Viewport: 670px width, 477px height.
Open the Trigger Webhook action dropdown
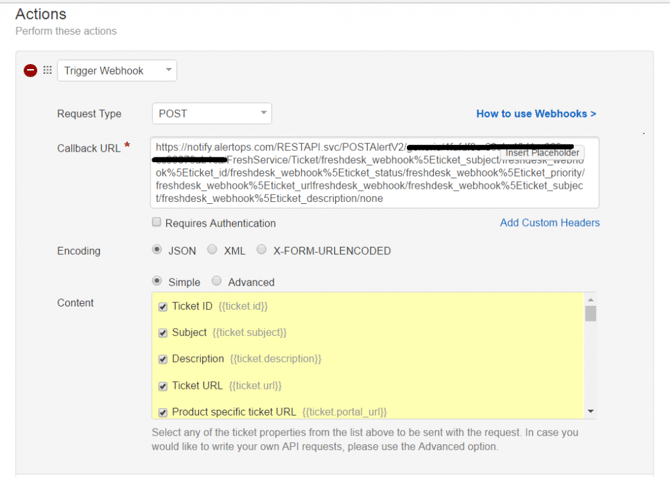point(117,71)
